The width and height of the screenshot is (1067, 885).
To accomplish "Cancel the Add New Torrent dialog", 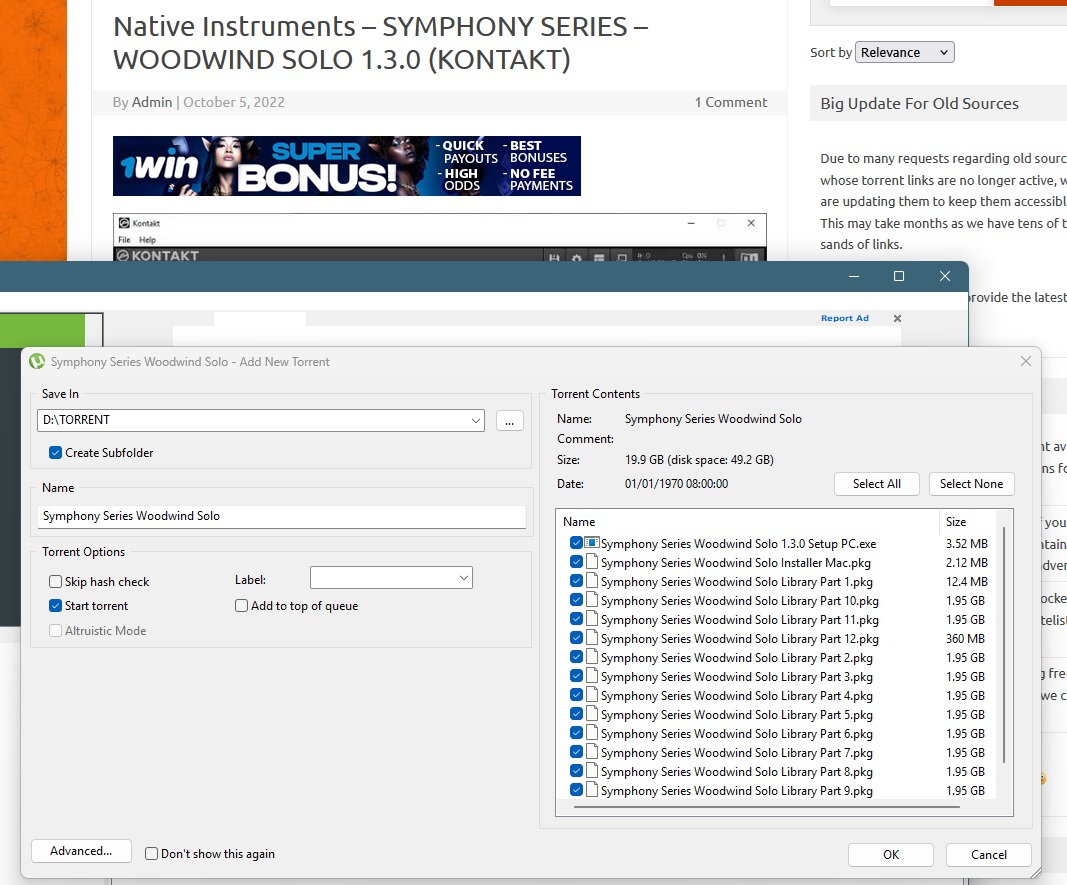I will pos(988,854).
